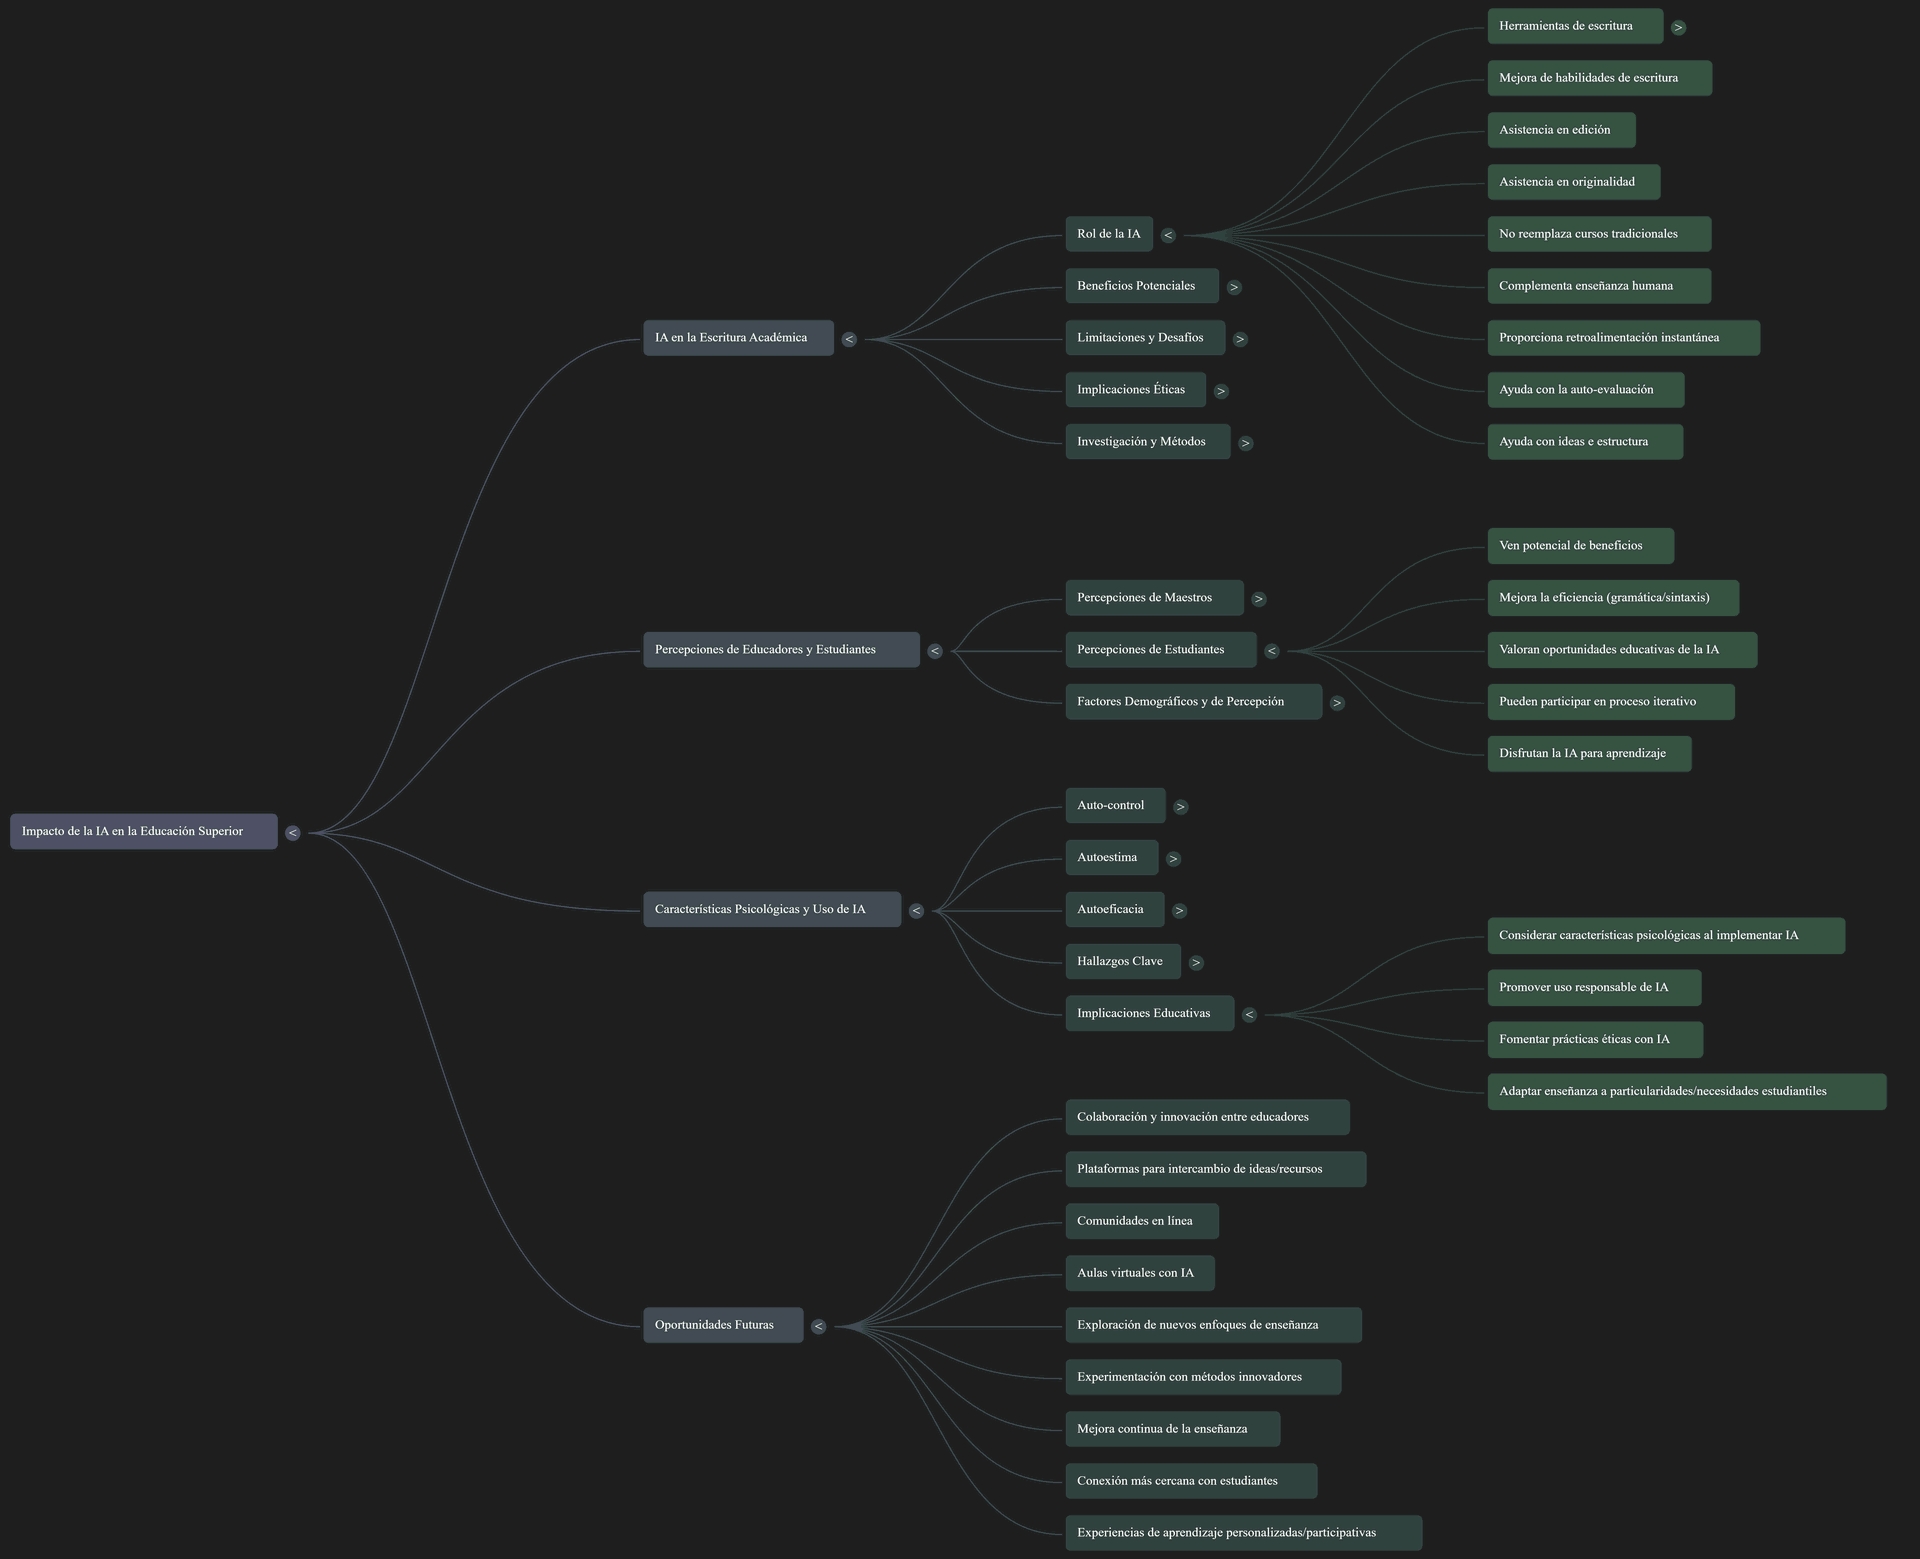Screen dimensions: 1920x1559
Task: Expand Implicaciones Éticas node
Action: click(x=1221, y=391)
